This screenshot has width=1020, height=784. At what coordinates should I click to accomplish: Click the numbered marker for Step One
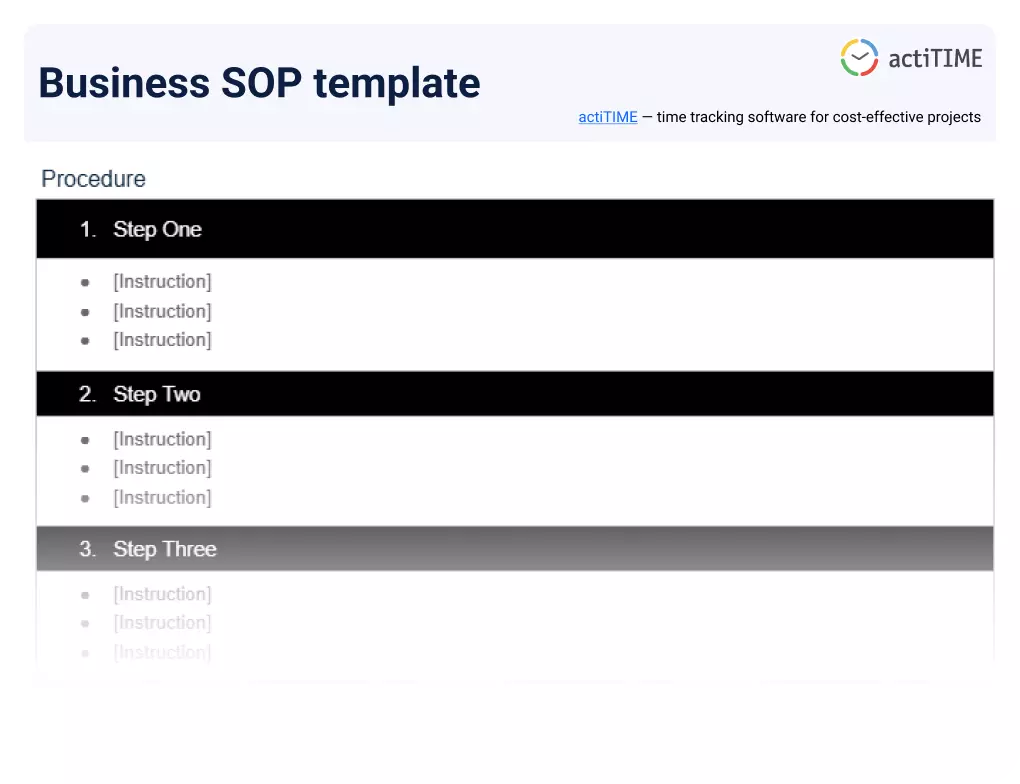[87, 229]
